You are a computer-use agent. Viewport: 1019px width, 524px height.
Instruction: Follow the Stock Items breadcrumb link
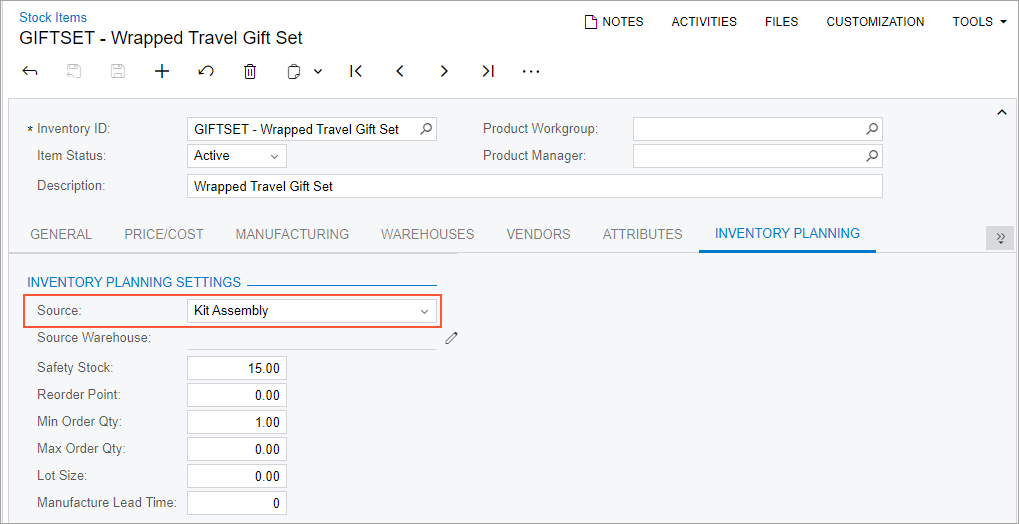[x=53, y=18]
